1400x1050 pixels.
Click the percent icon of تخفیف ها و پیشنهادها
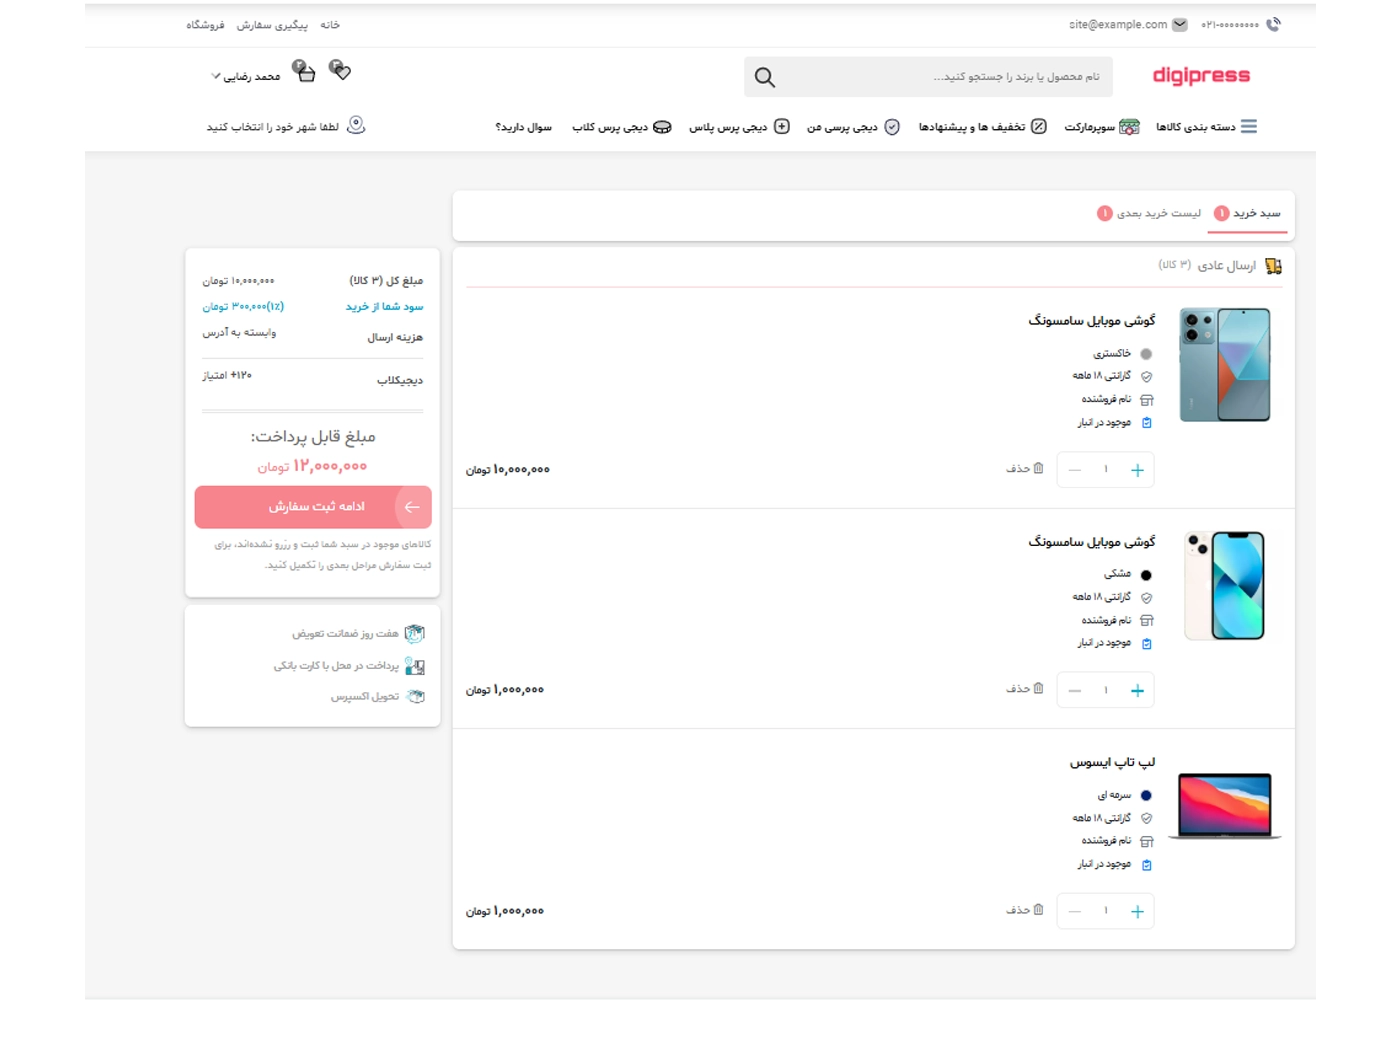click(1039, 126)
